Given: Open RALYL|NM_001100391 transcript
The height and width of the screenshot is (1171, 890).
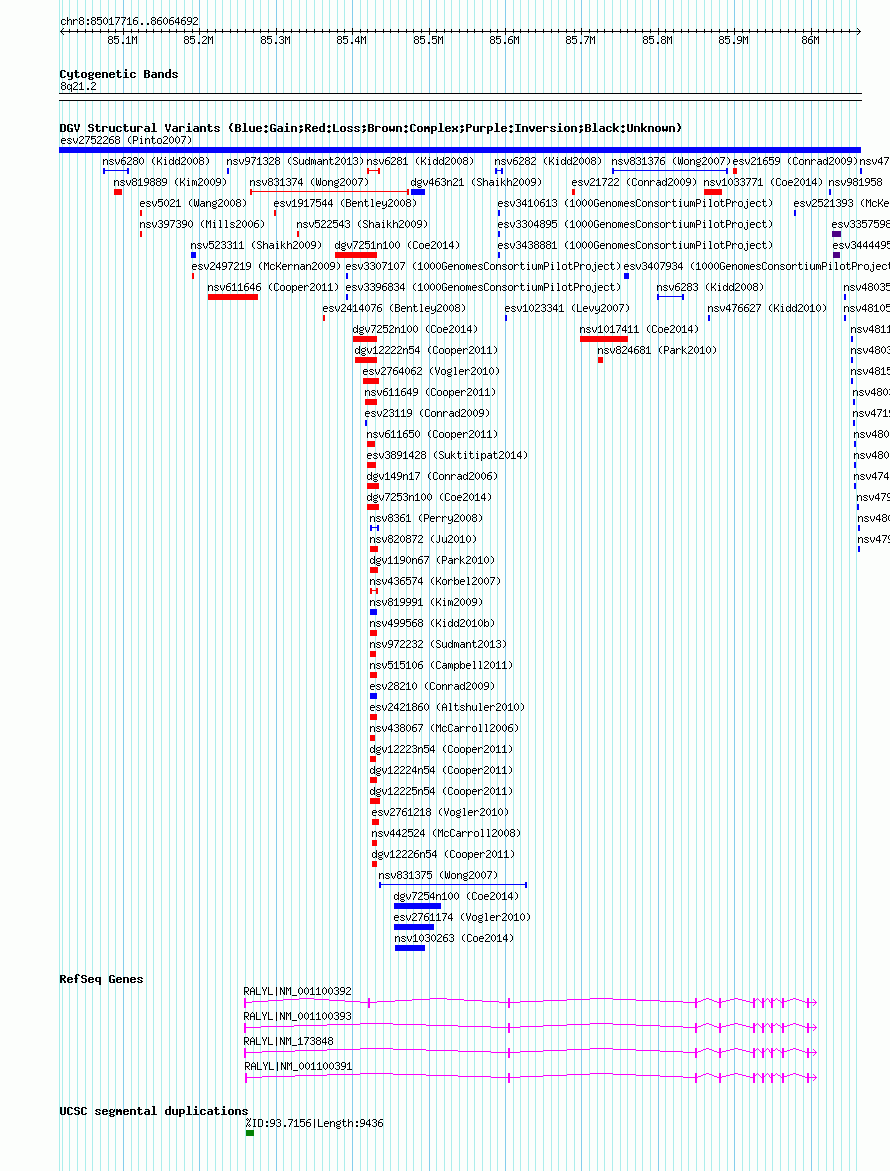Looking at the screenshot, I should click(x=531, y=1077).
